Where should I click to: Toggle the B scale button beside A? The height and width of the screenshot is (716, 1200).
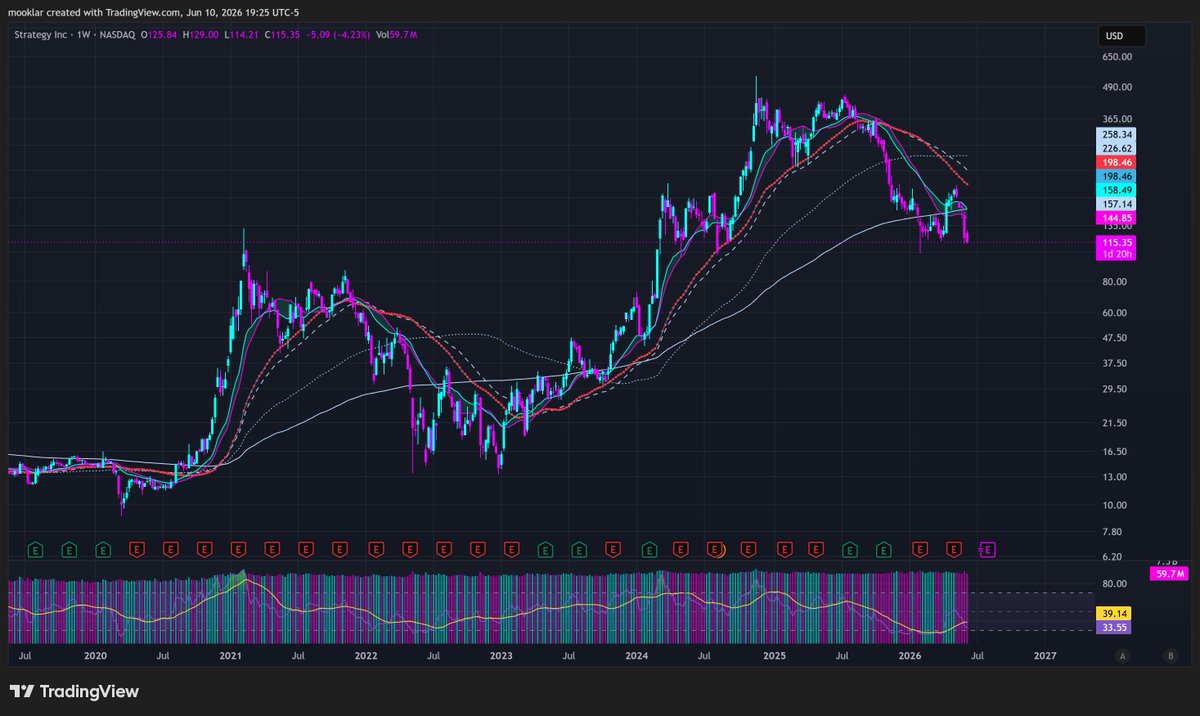tap(1170, 656)
